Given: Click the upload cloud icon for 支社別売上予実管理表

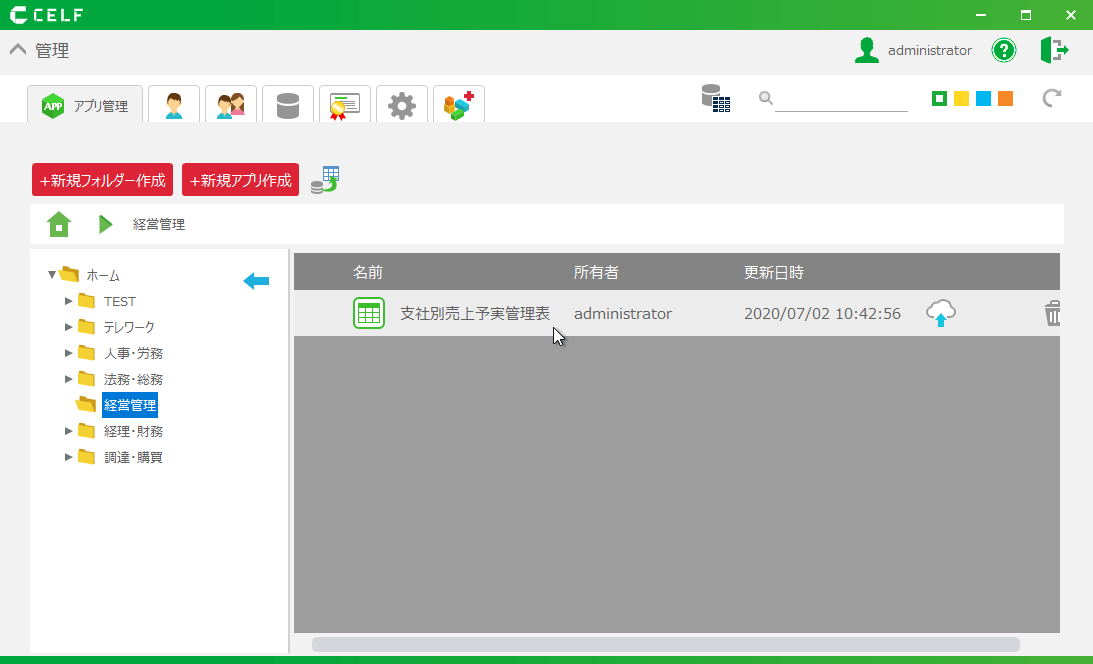Looking at the screenshot, I should [940, 314].
